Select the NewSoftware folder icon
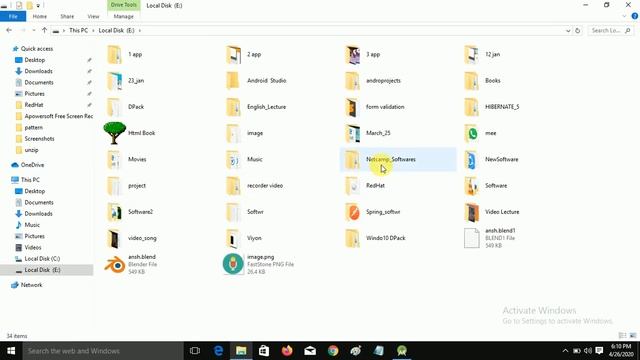The width and height of the screenshot is (640, 360). pos(471,160)
